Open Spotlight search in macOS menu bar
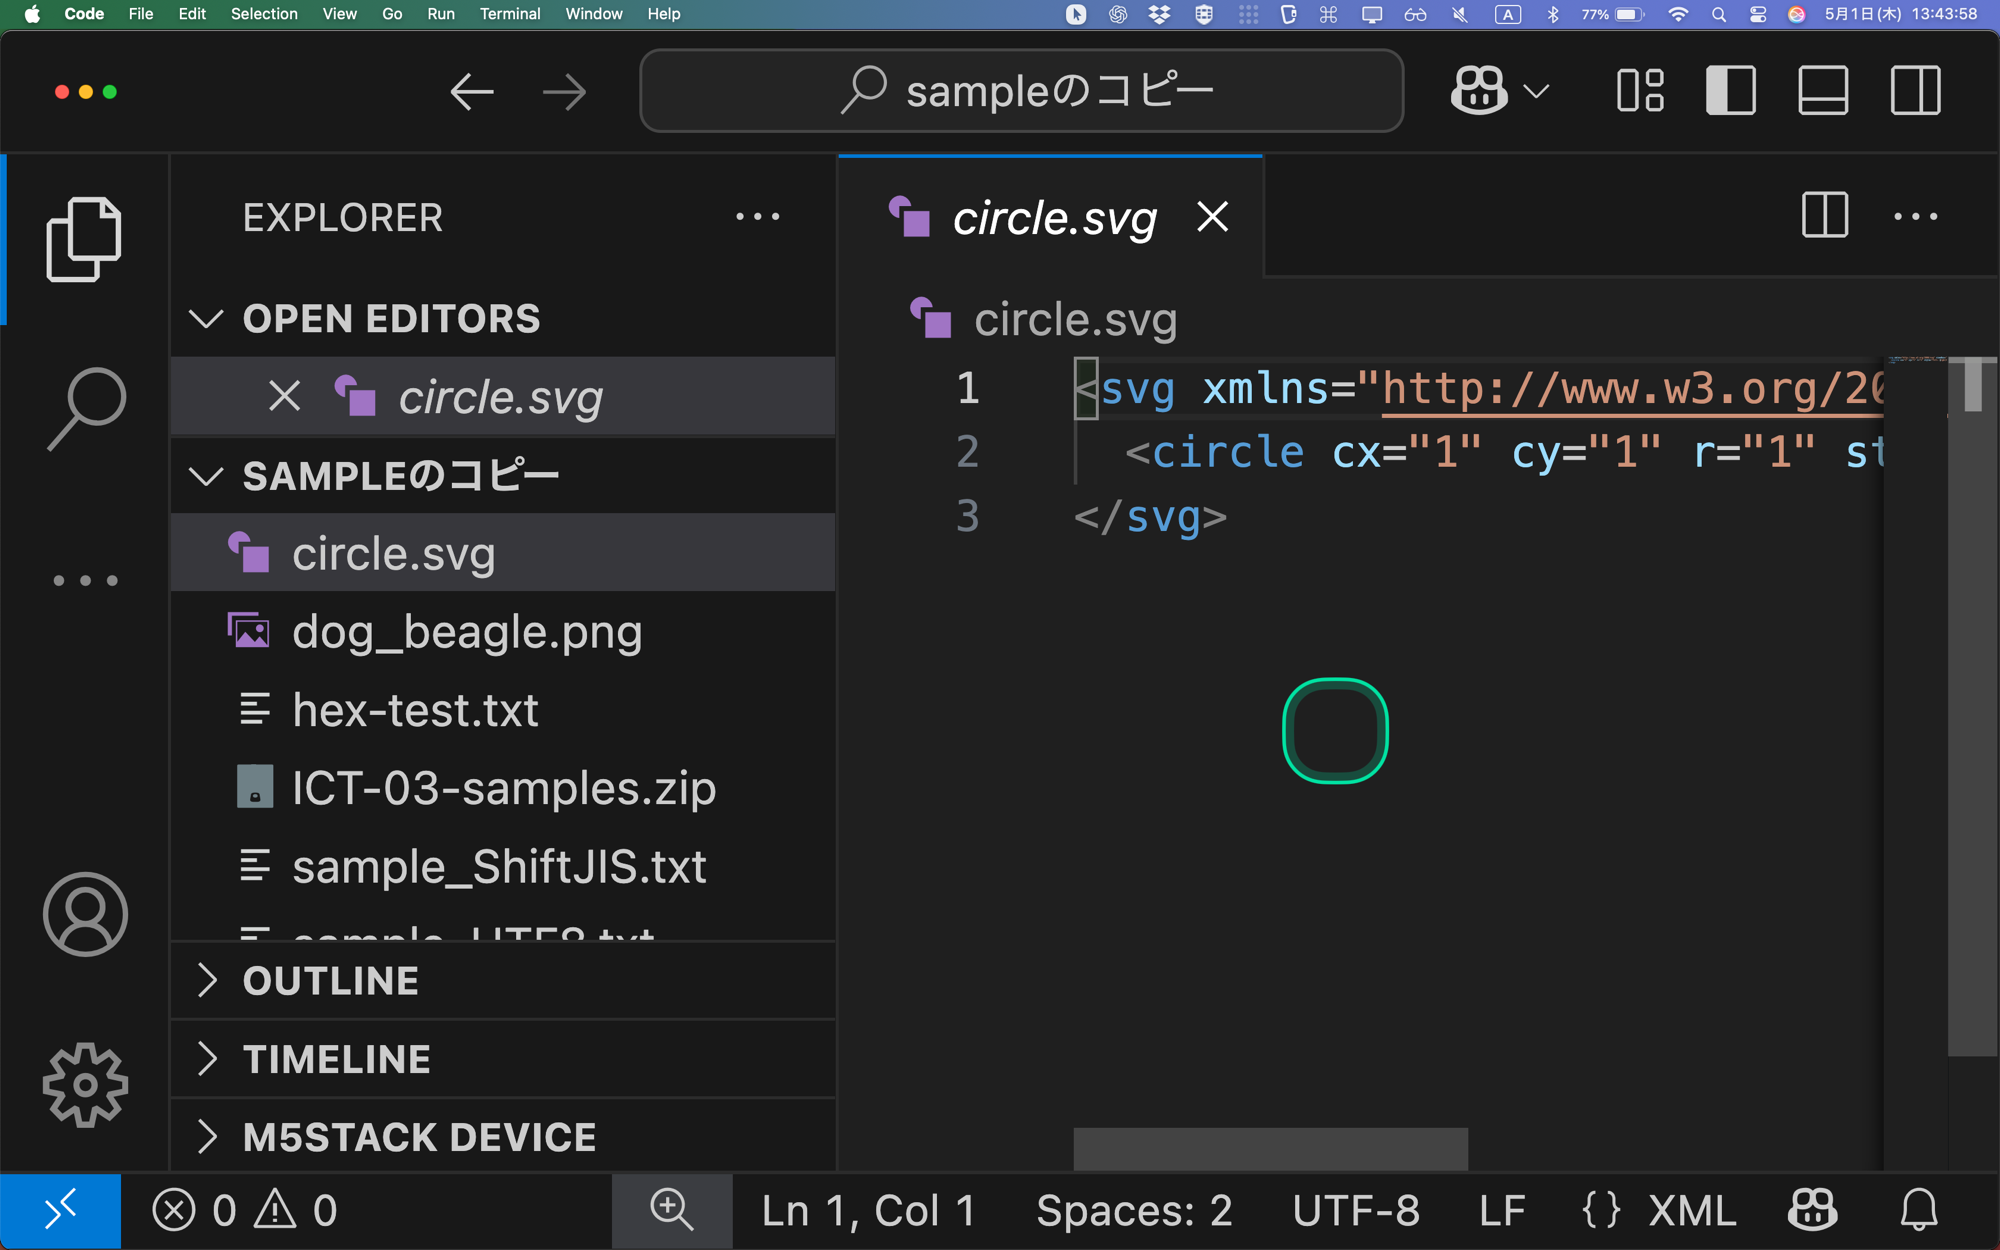 [x=1719, y=14]
